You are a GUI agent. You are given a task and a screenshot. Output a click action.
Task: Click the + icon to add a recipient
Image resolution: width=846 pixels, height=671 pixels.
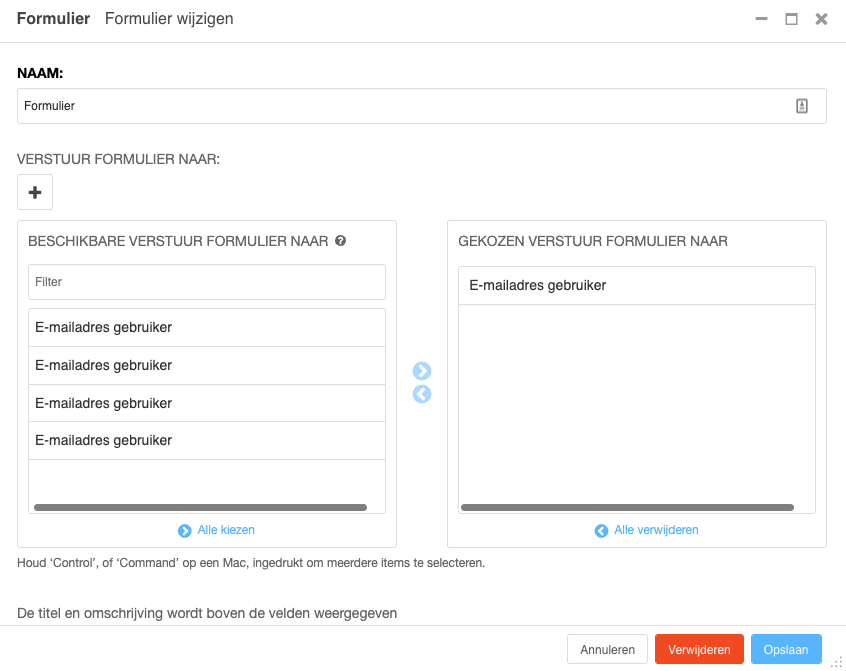click(x=35, y=191)
